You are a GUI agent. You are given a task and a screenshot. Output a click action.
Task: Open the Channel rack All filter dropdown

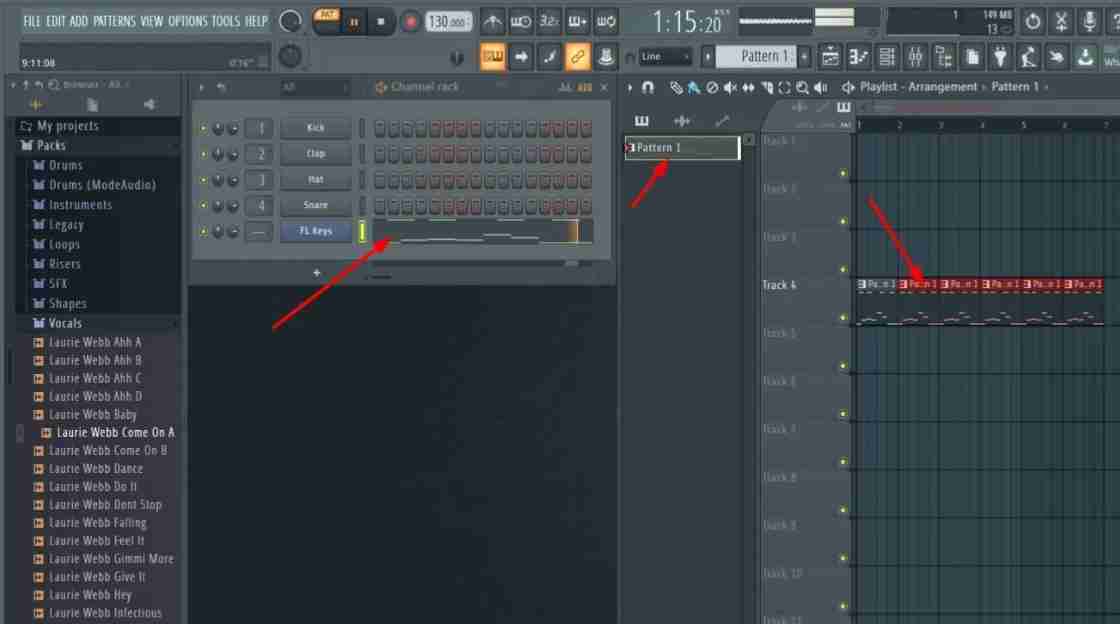point(313,87)
